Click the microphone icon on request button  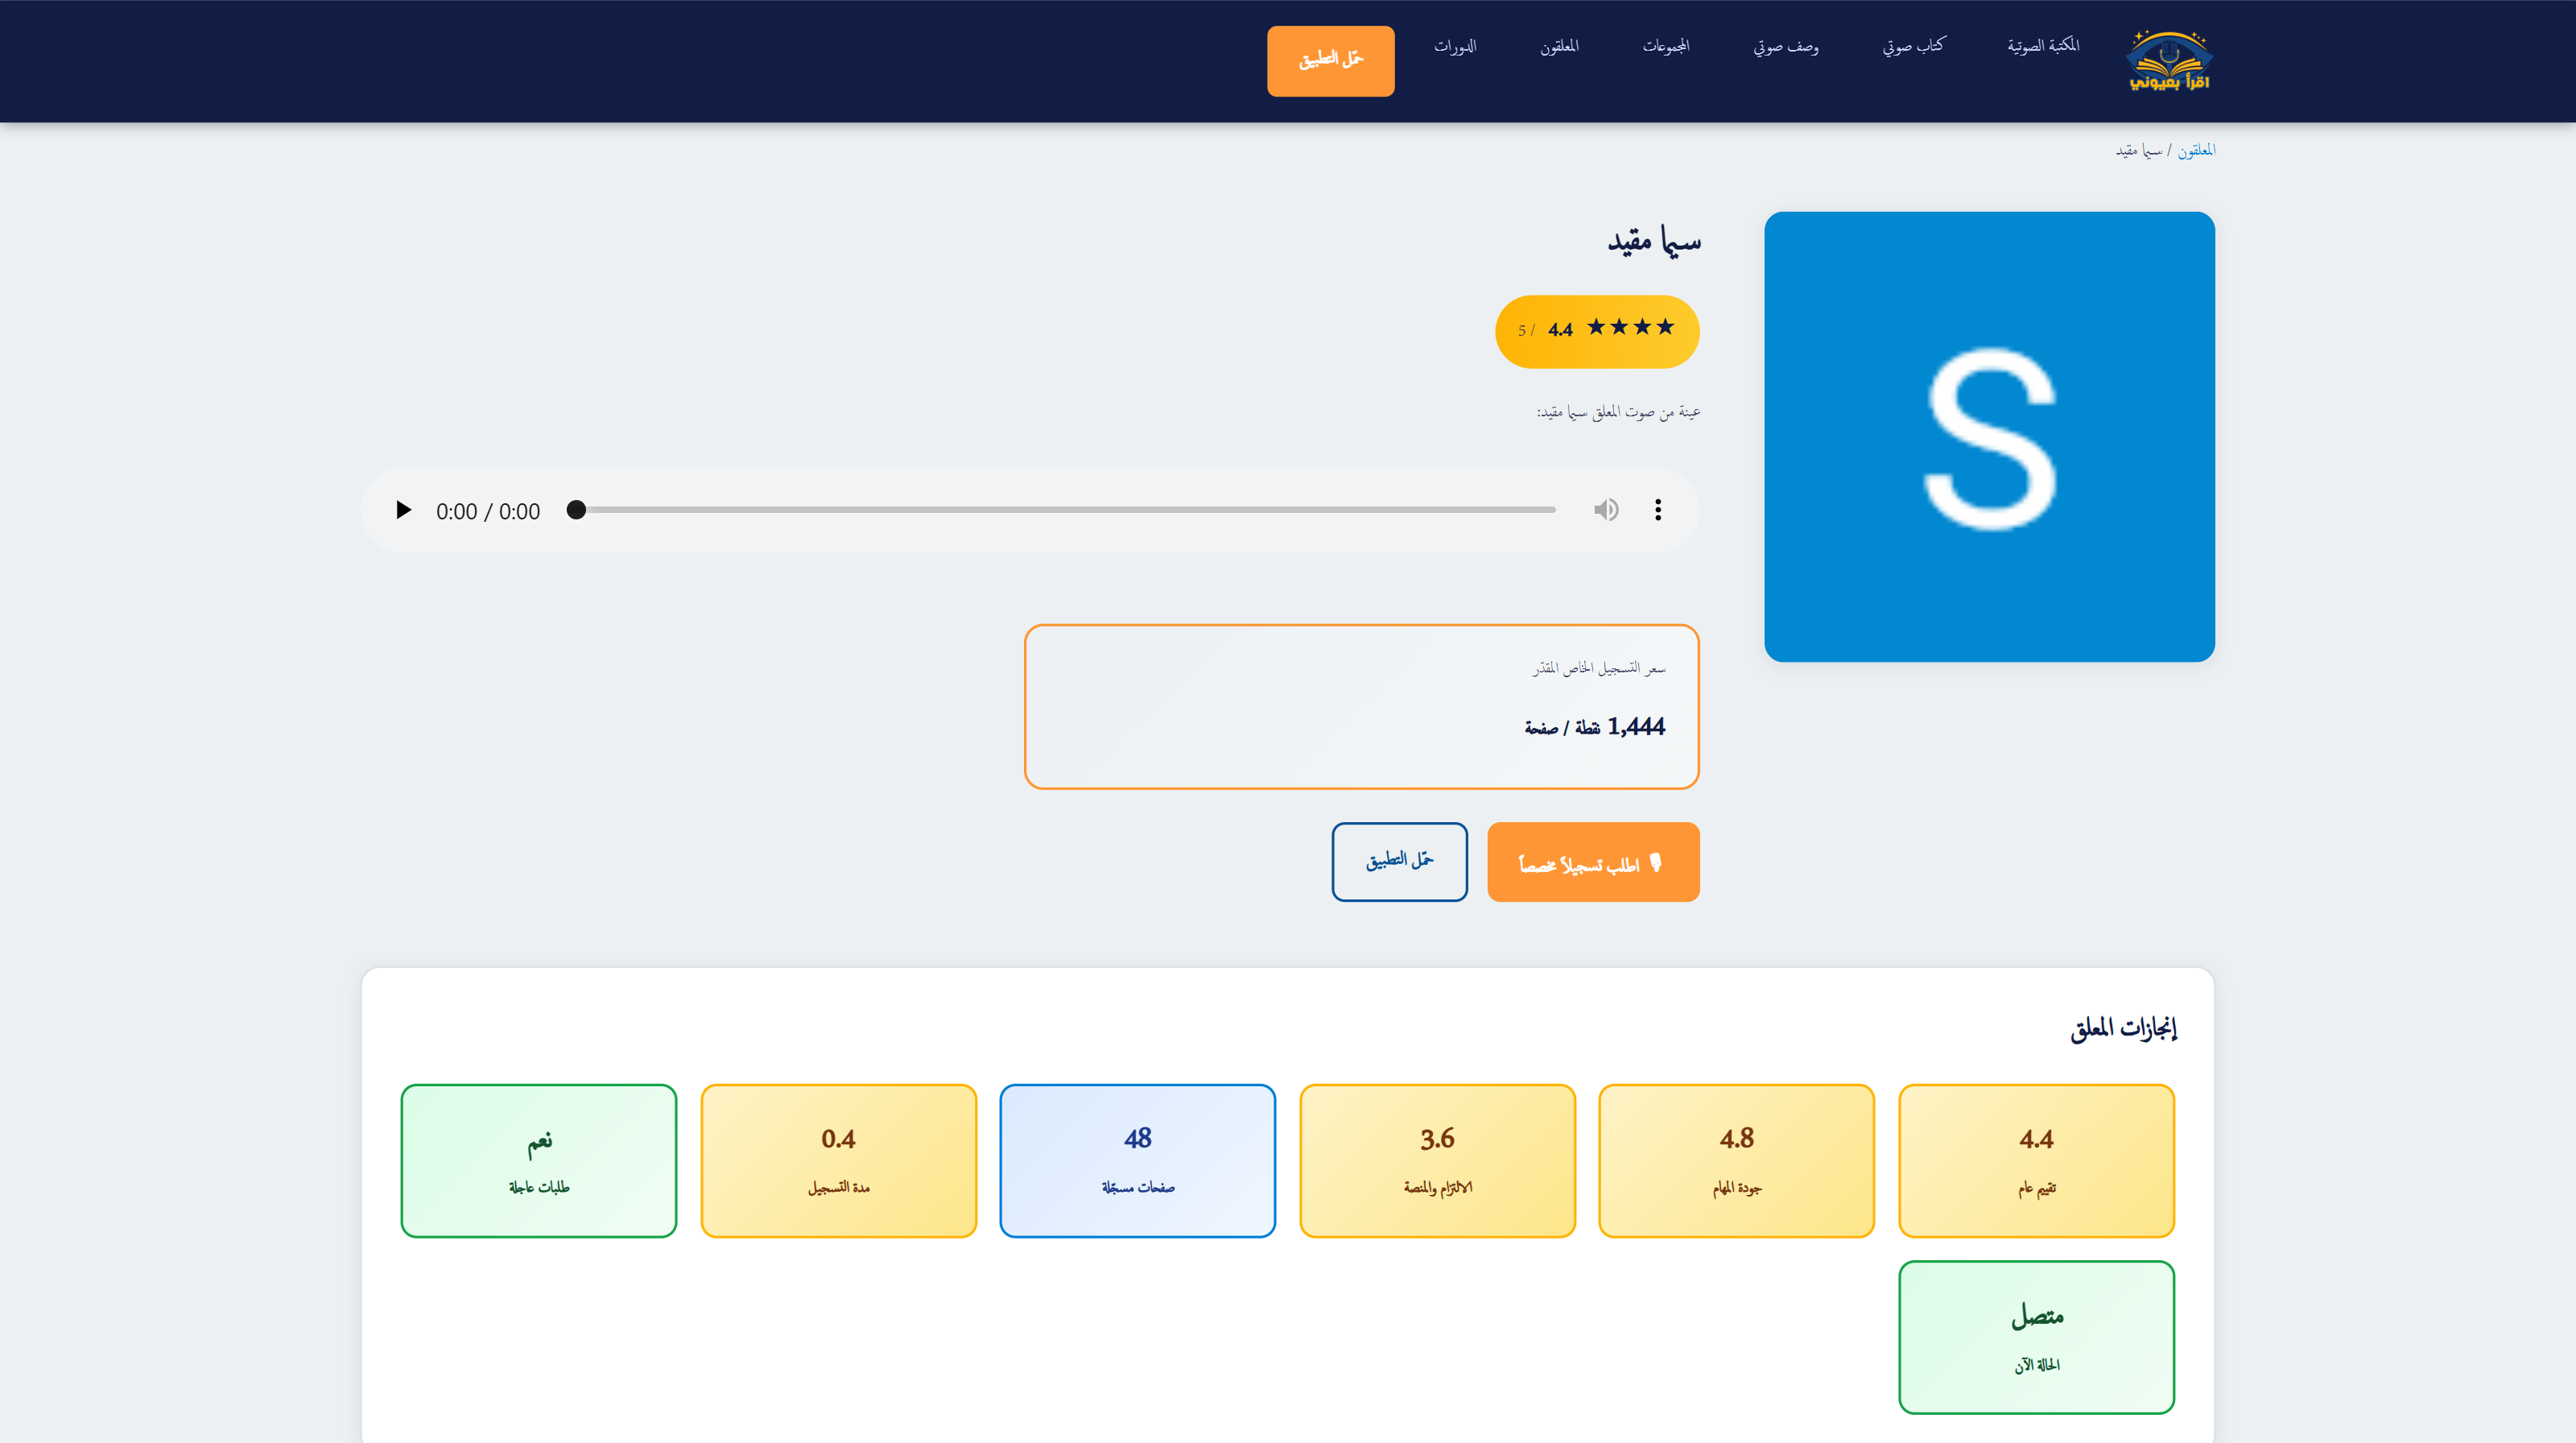pos(1655,862)
